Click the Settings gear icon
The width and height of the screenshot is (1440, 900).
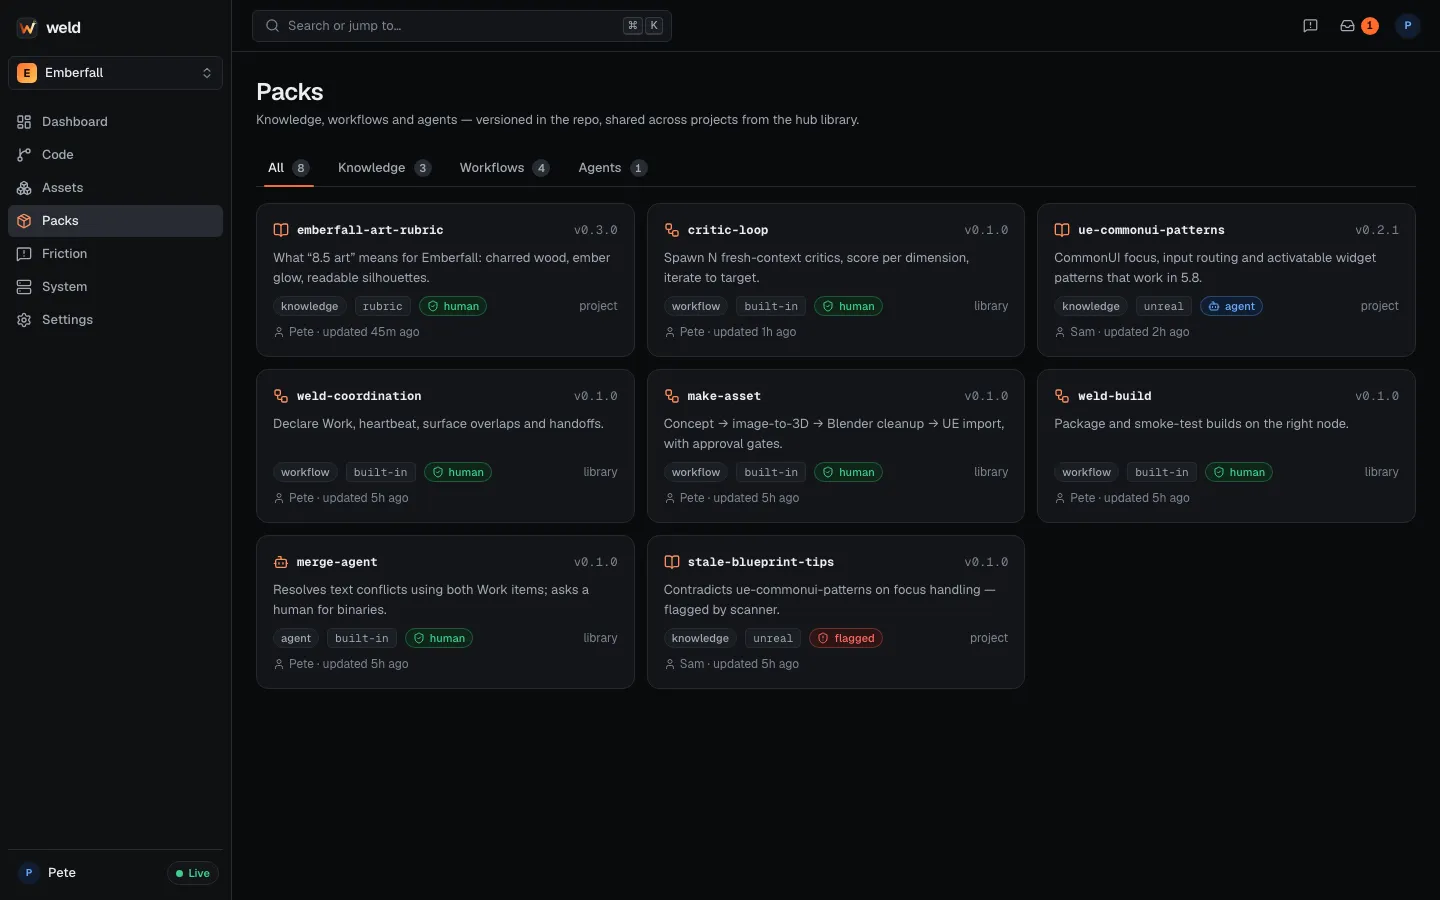coord(24,320)
